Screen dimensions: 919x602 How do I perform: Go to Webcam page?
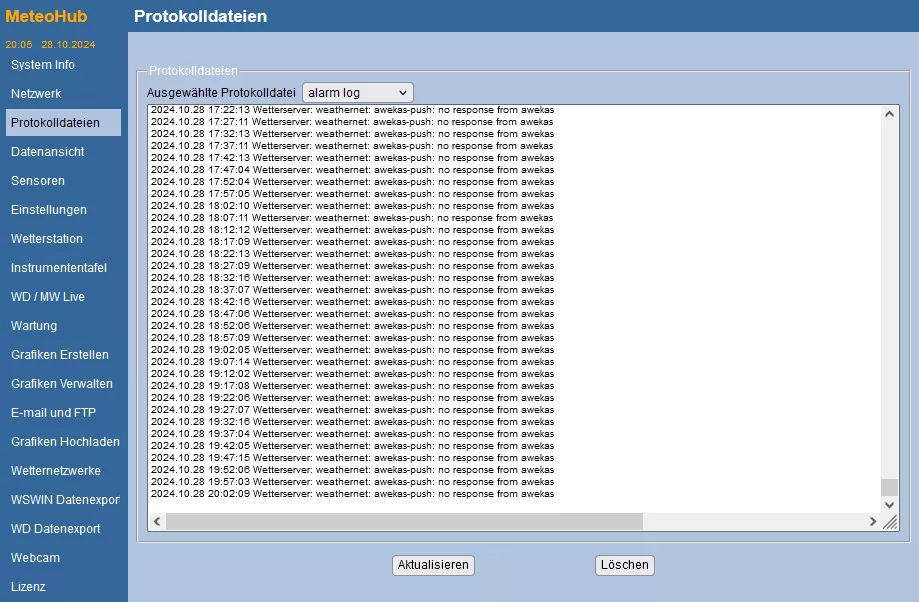point(35,558)
